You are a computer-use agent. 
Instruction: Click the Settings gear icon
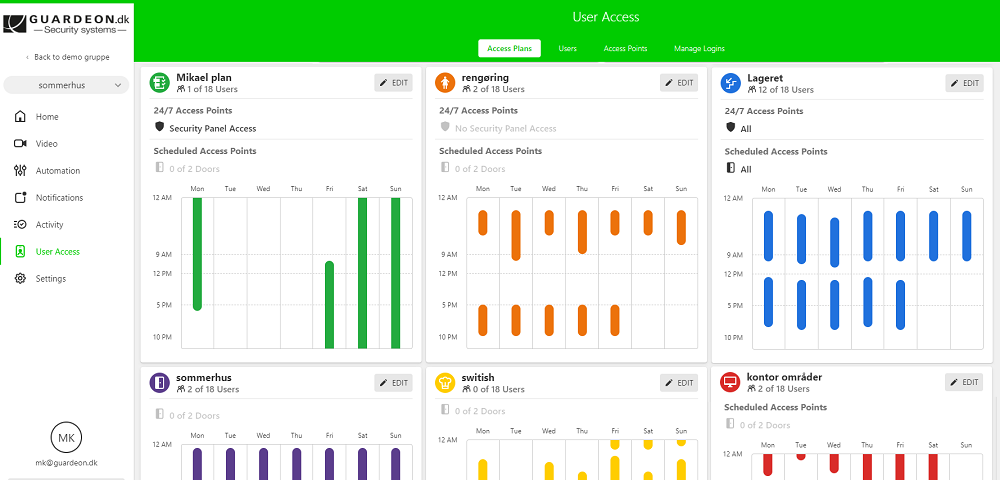click(20, 279)
